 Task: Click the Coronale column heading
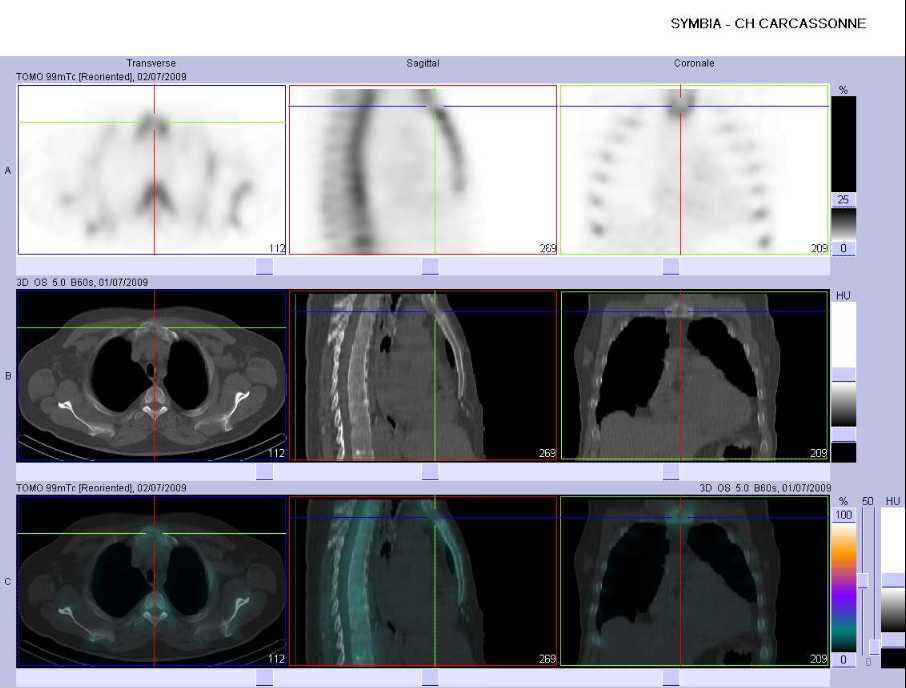[694, 63]
